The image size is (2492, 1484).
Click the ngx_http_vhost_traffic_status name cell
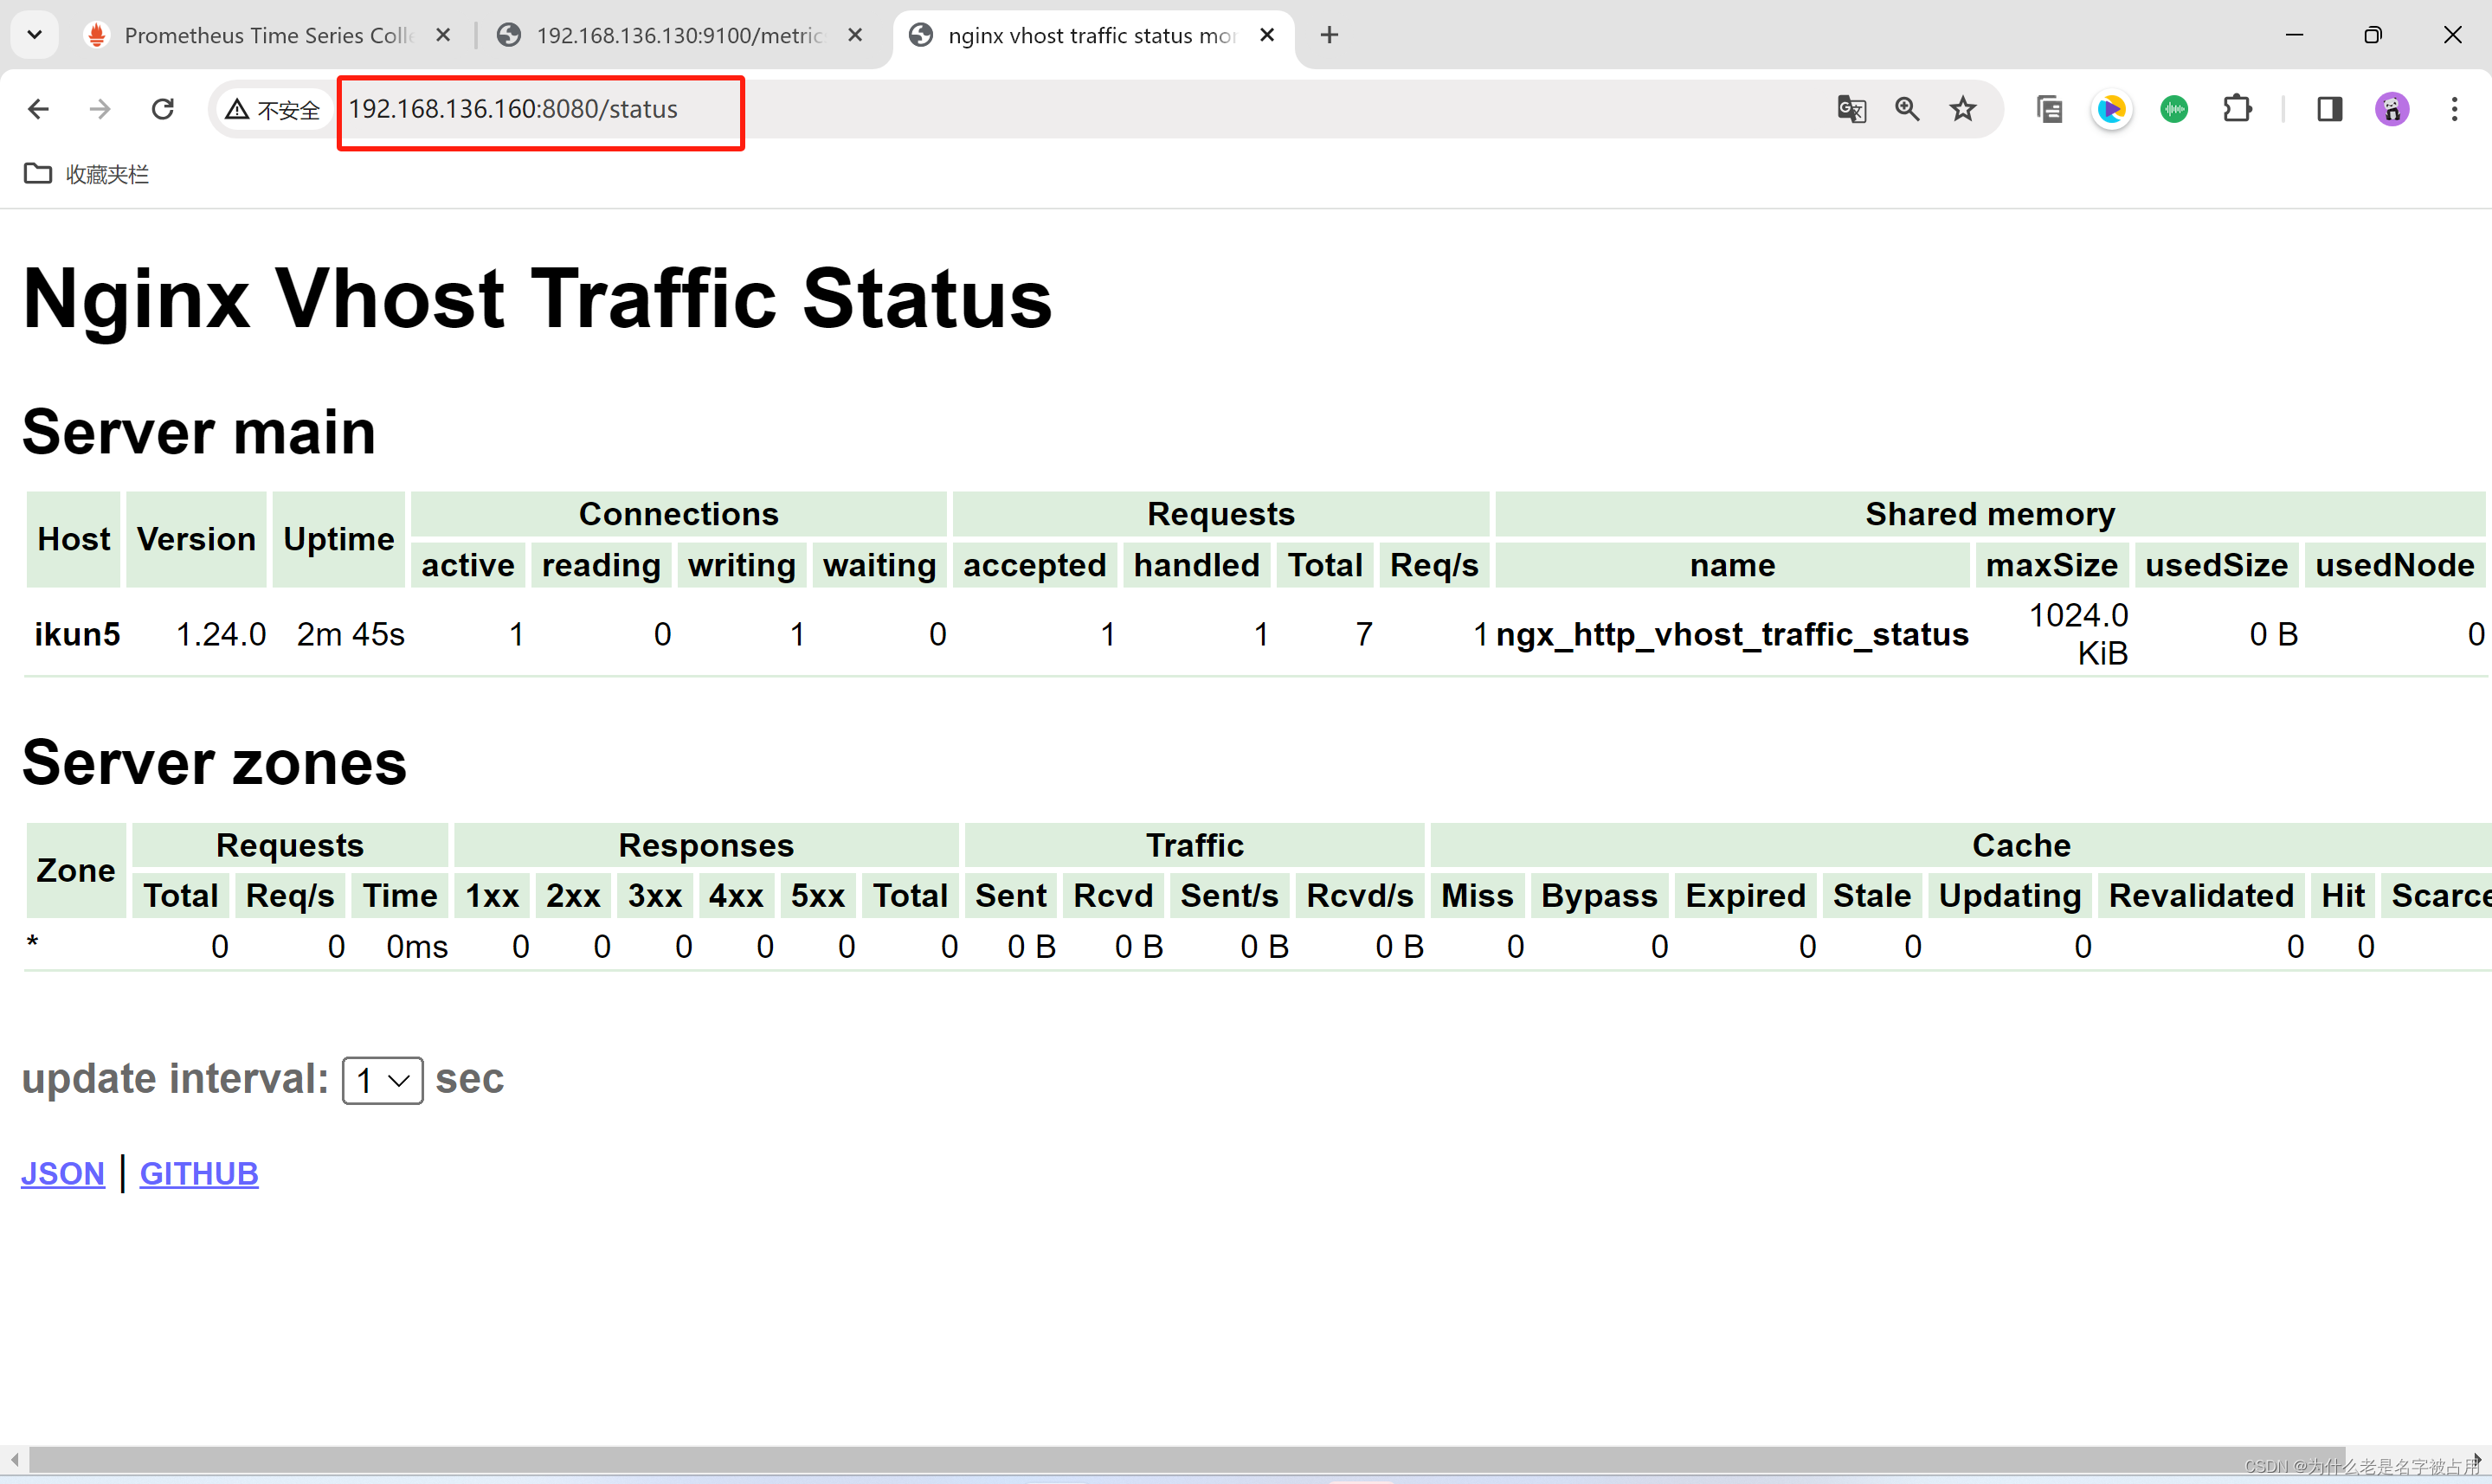point(1732,634)
